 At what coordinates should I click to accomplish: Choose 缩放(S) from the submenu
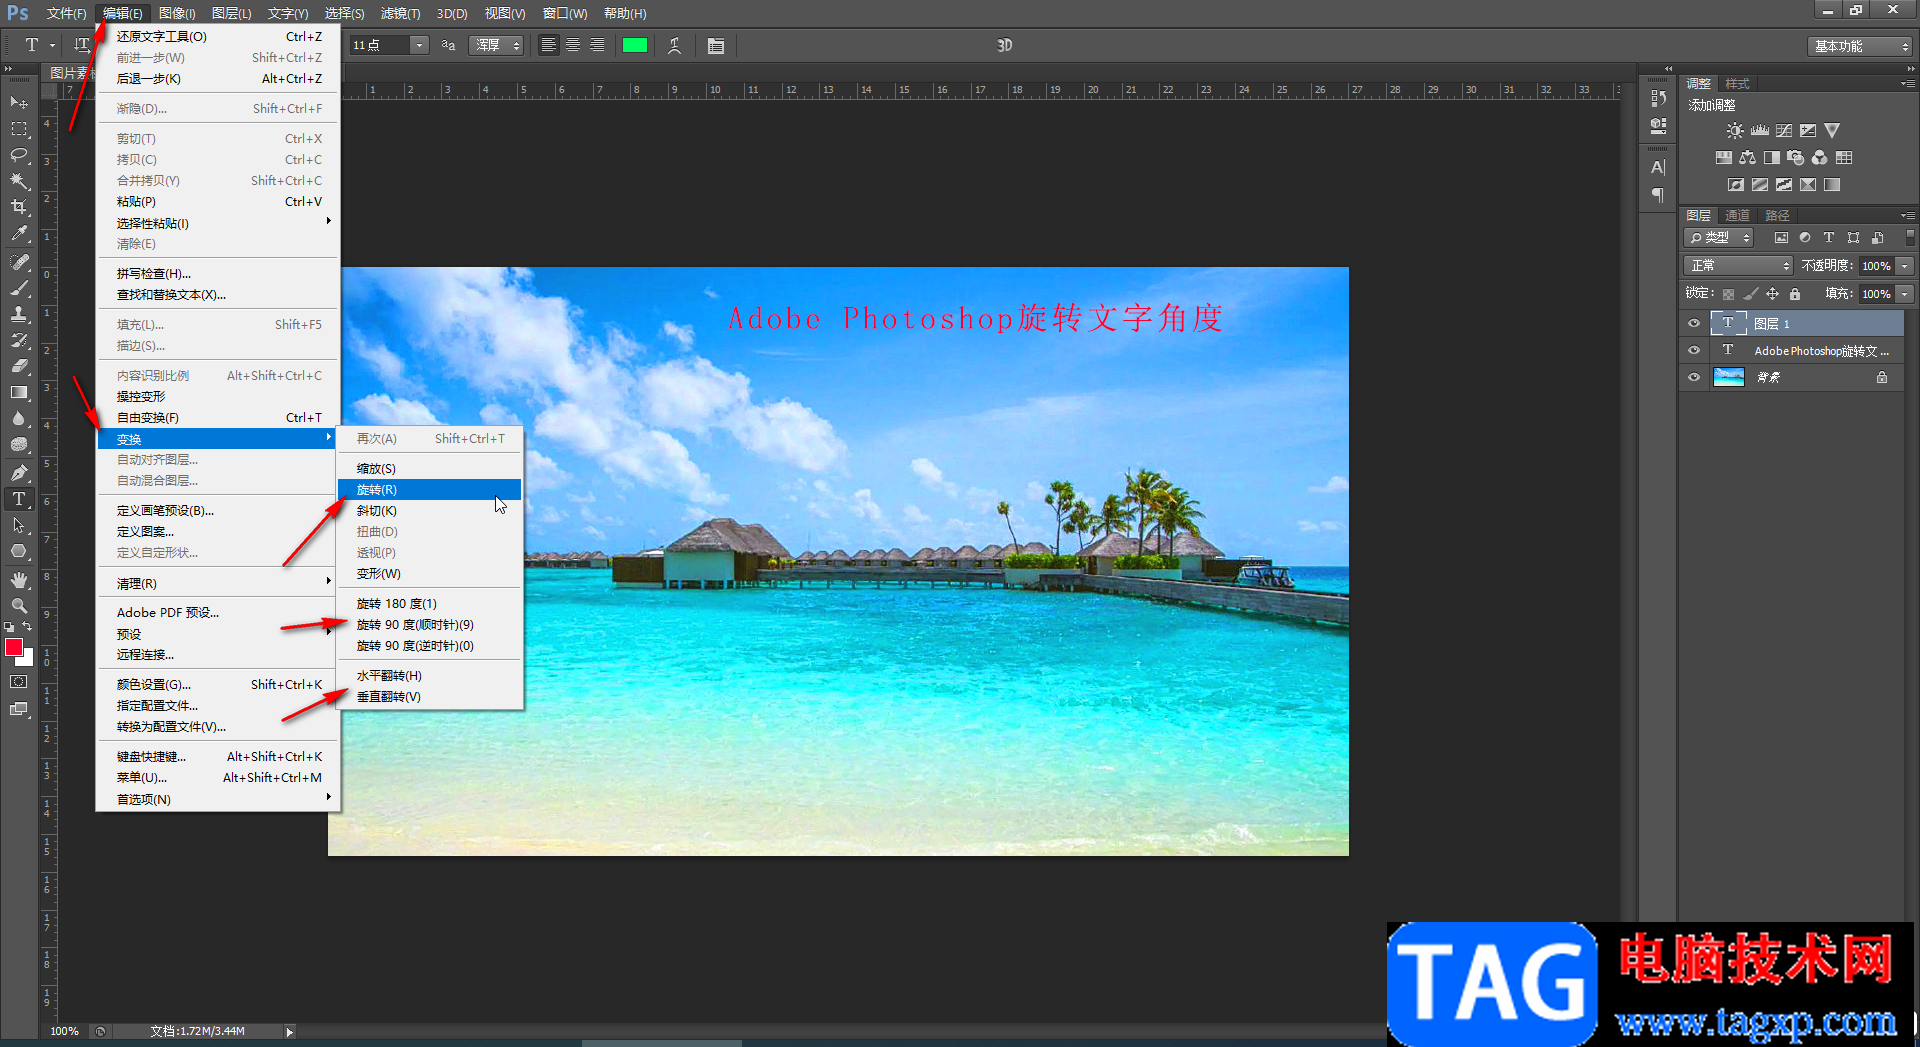(x=429, y=469)
